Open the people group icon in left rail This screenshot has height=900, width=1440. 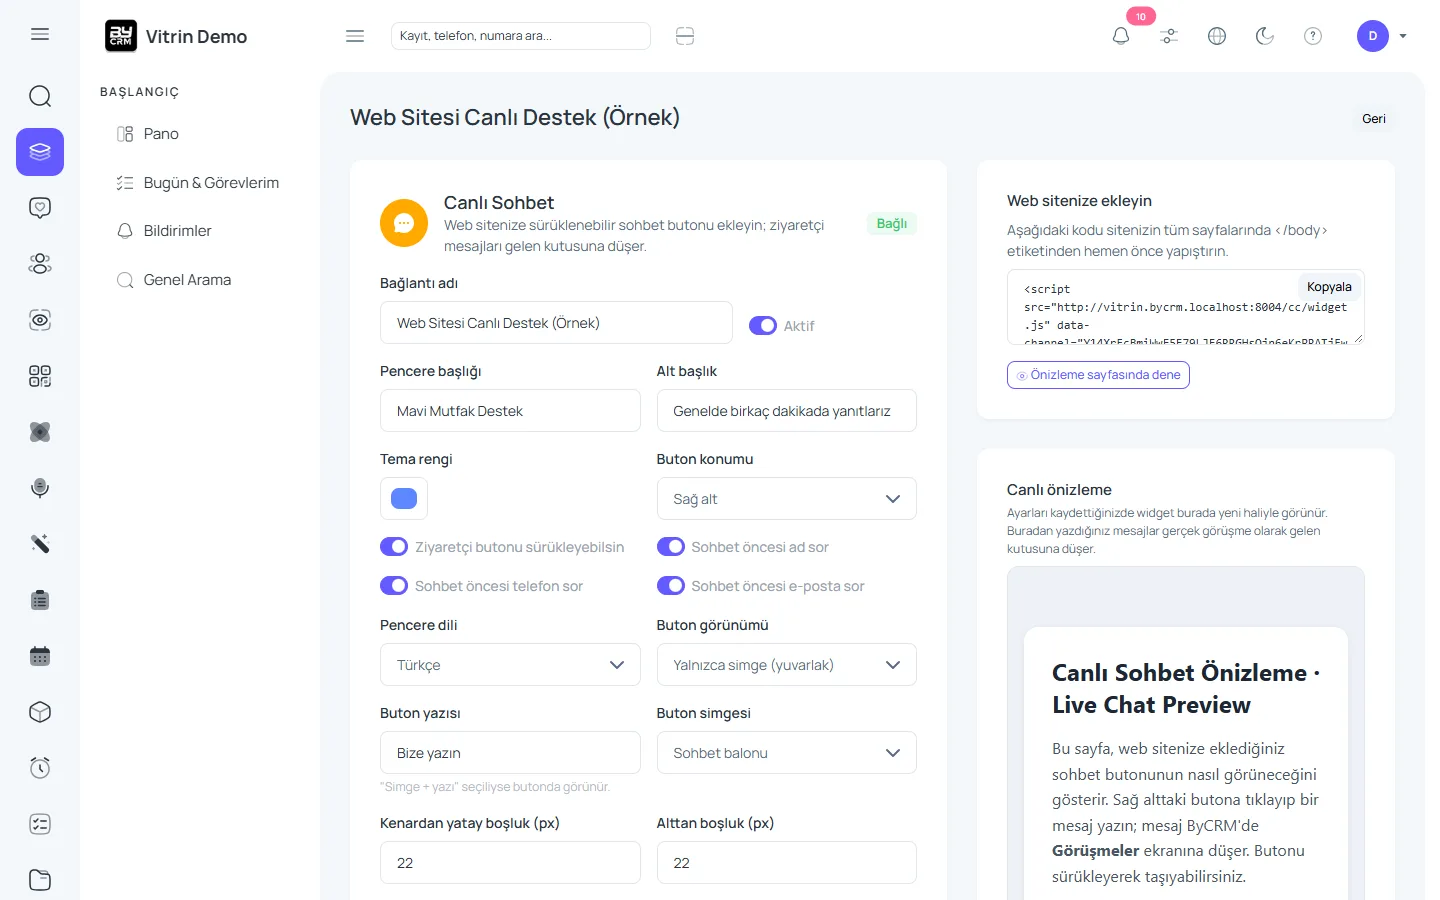pyautogui.click(x=40, y=264)
